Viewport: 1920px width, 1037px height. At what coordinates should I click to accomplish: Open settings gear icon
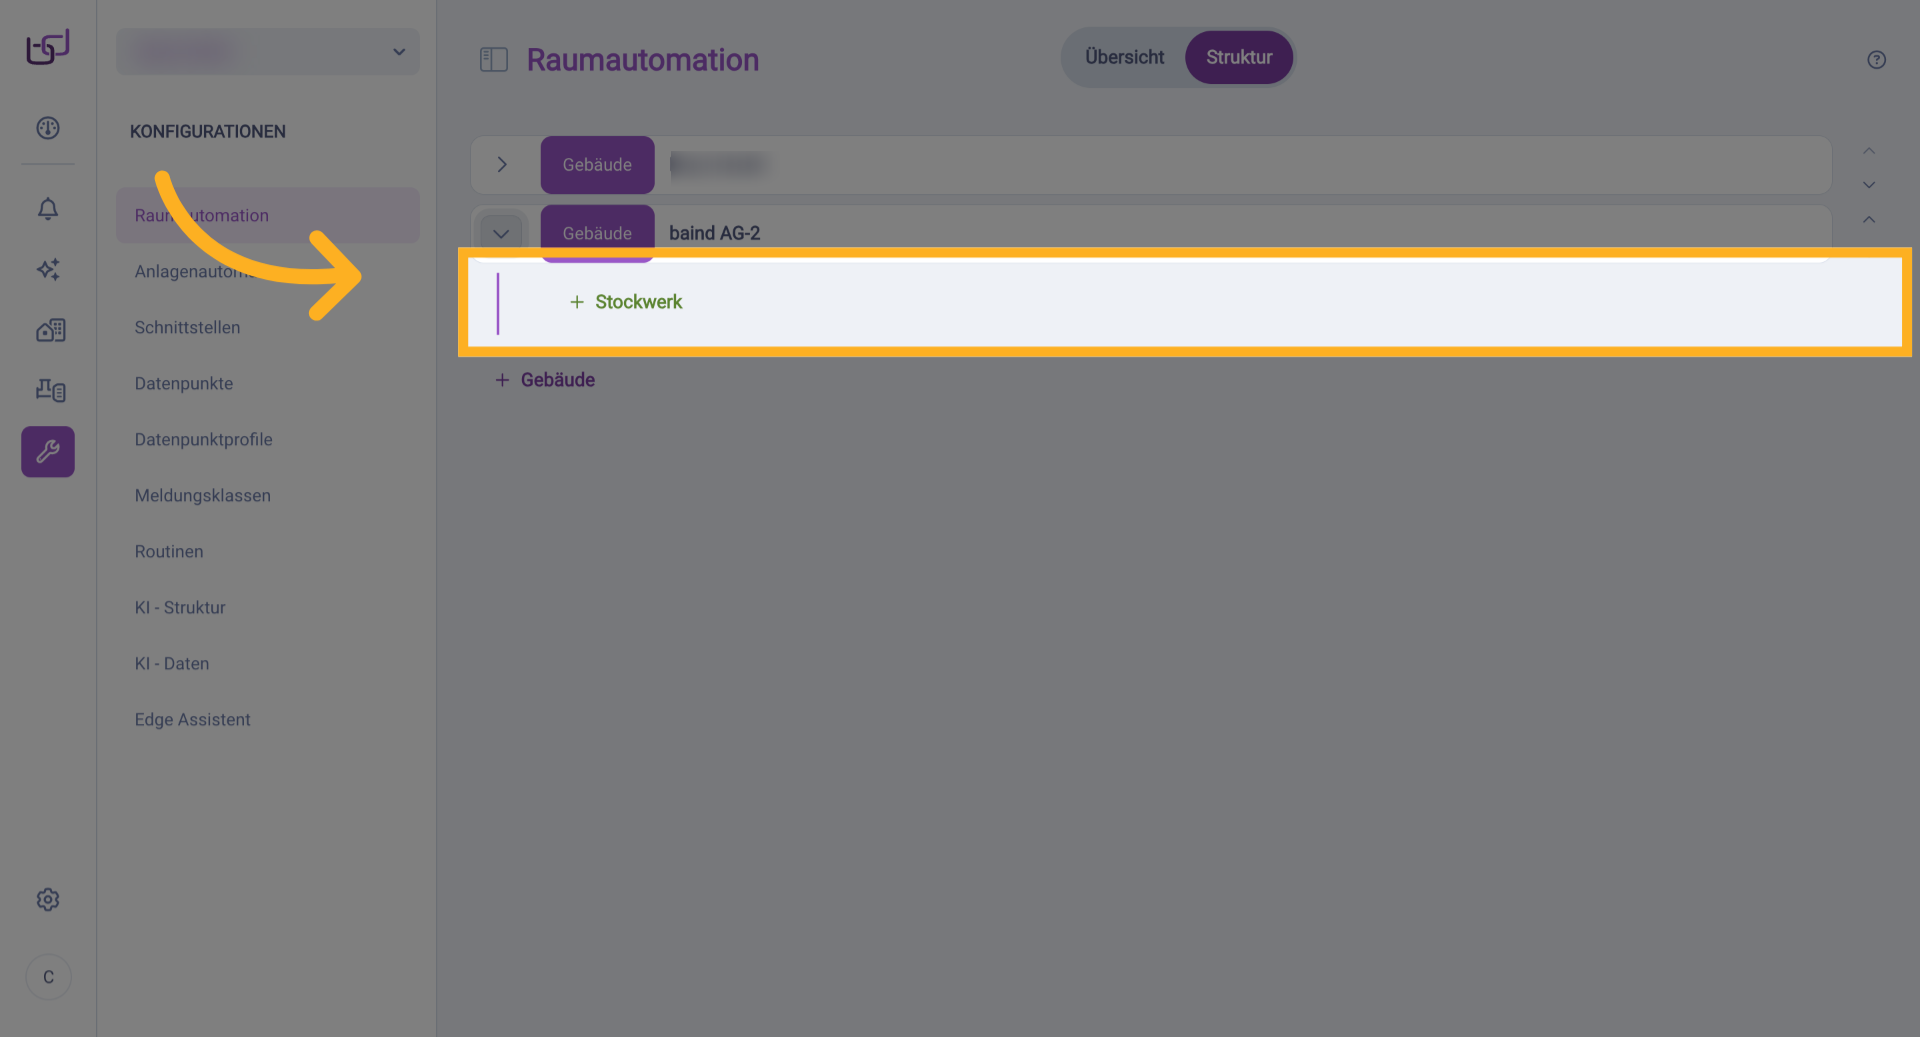pos(48,900)
